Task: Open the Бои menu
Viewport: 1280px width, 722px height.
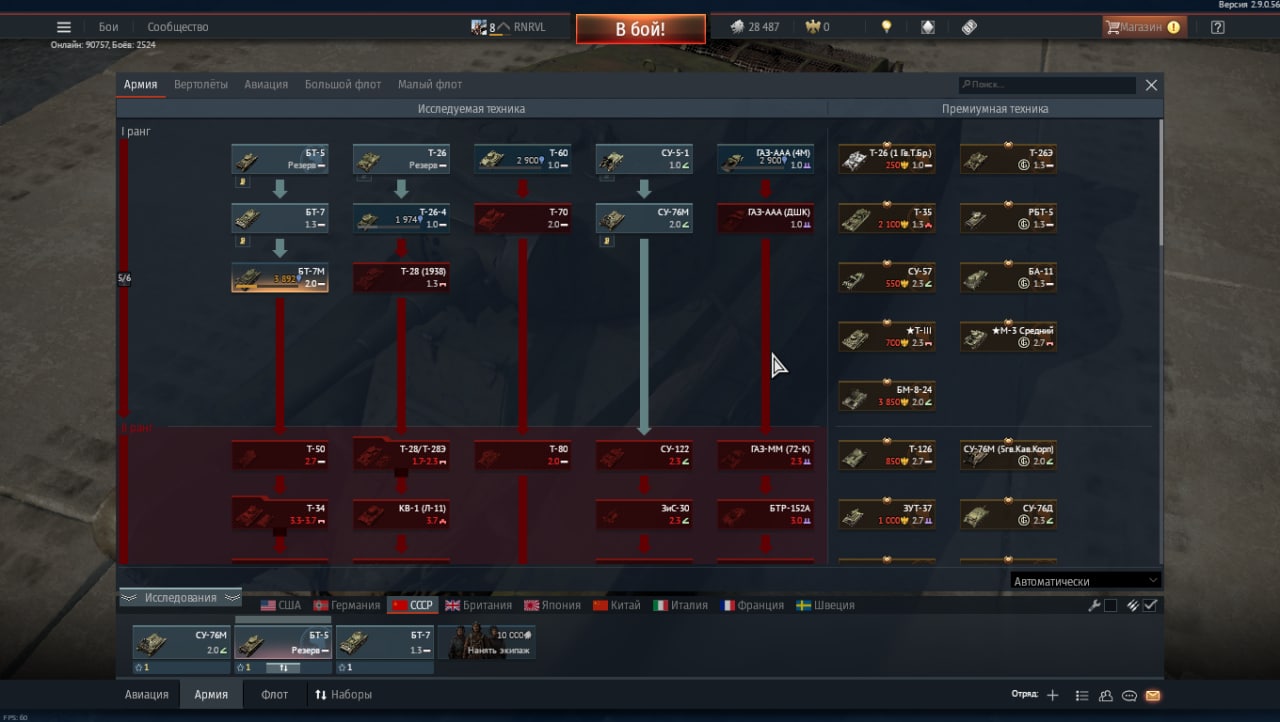Action: [108, 27]
